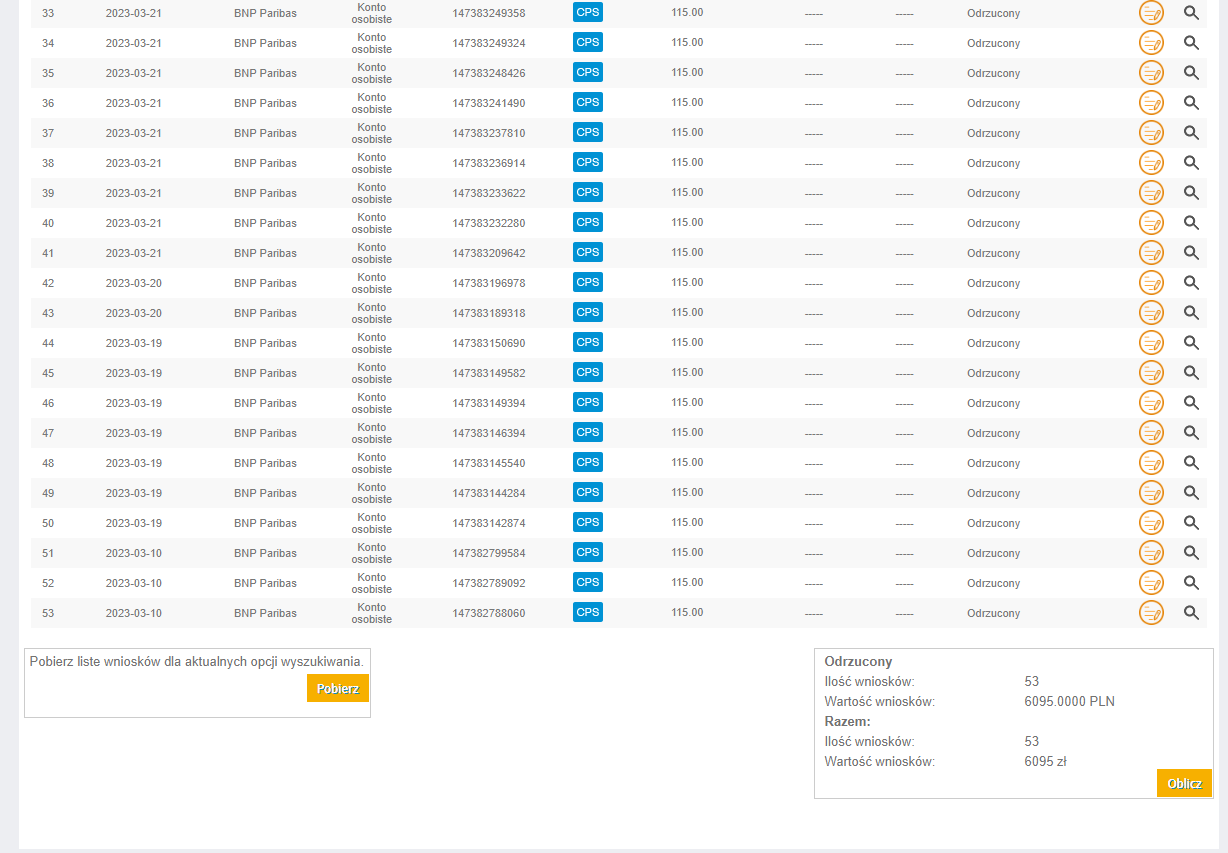Viewport: 1228px width, 853px height.
Task: Click the edit note icon in row 53
Action: click(x=1151, y=613)
